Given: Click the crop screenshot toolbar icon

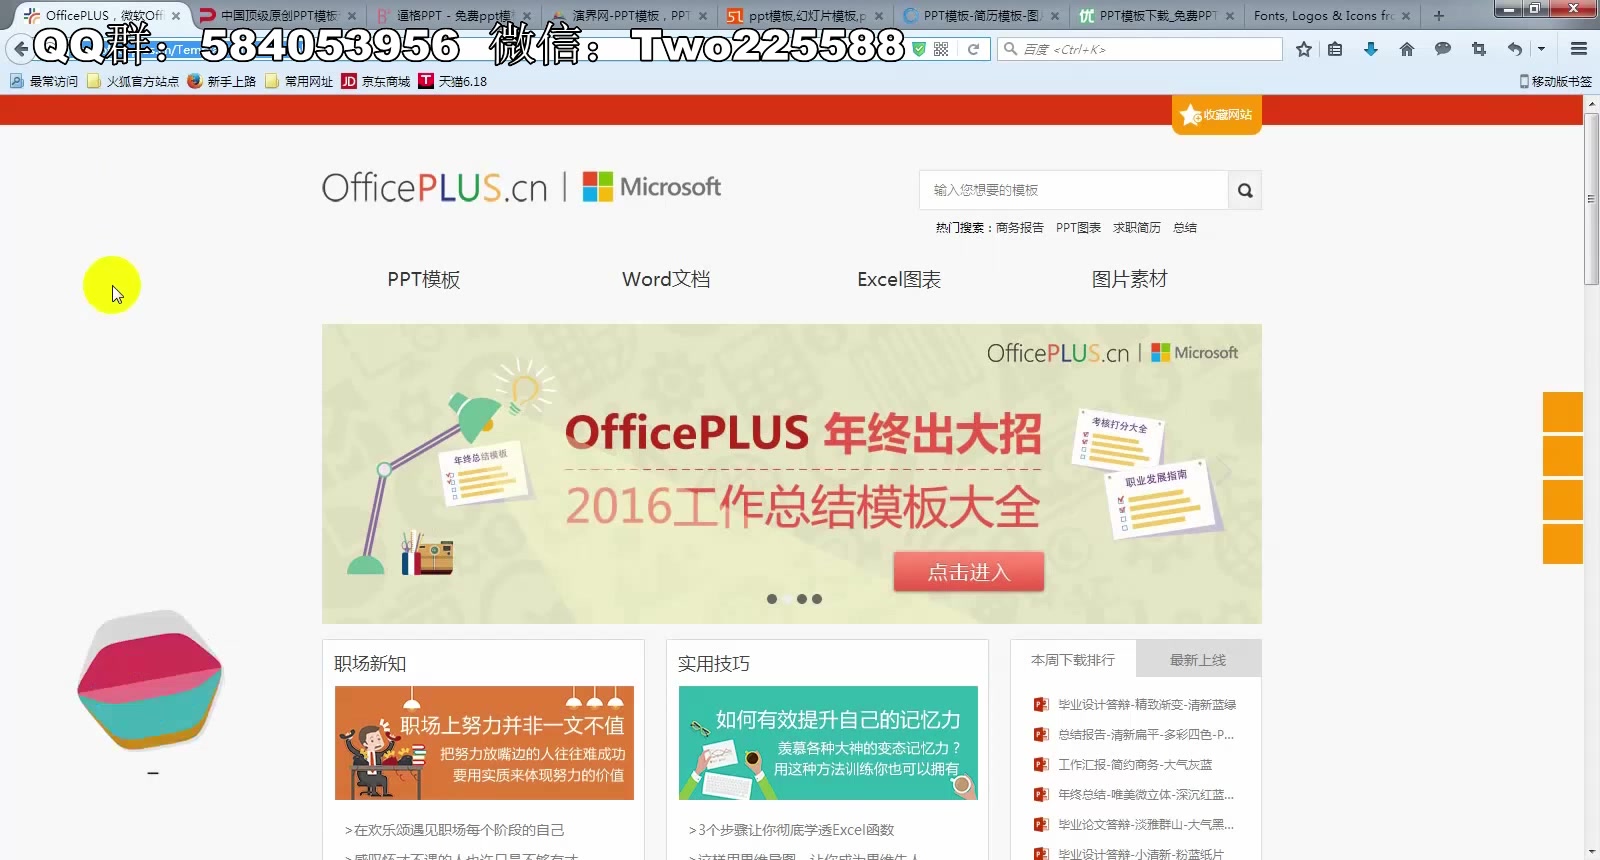Looking at the screenshot, I should [x=1479, y=49].
